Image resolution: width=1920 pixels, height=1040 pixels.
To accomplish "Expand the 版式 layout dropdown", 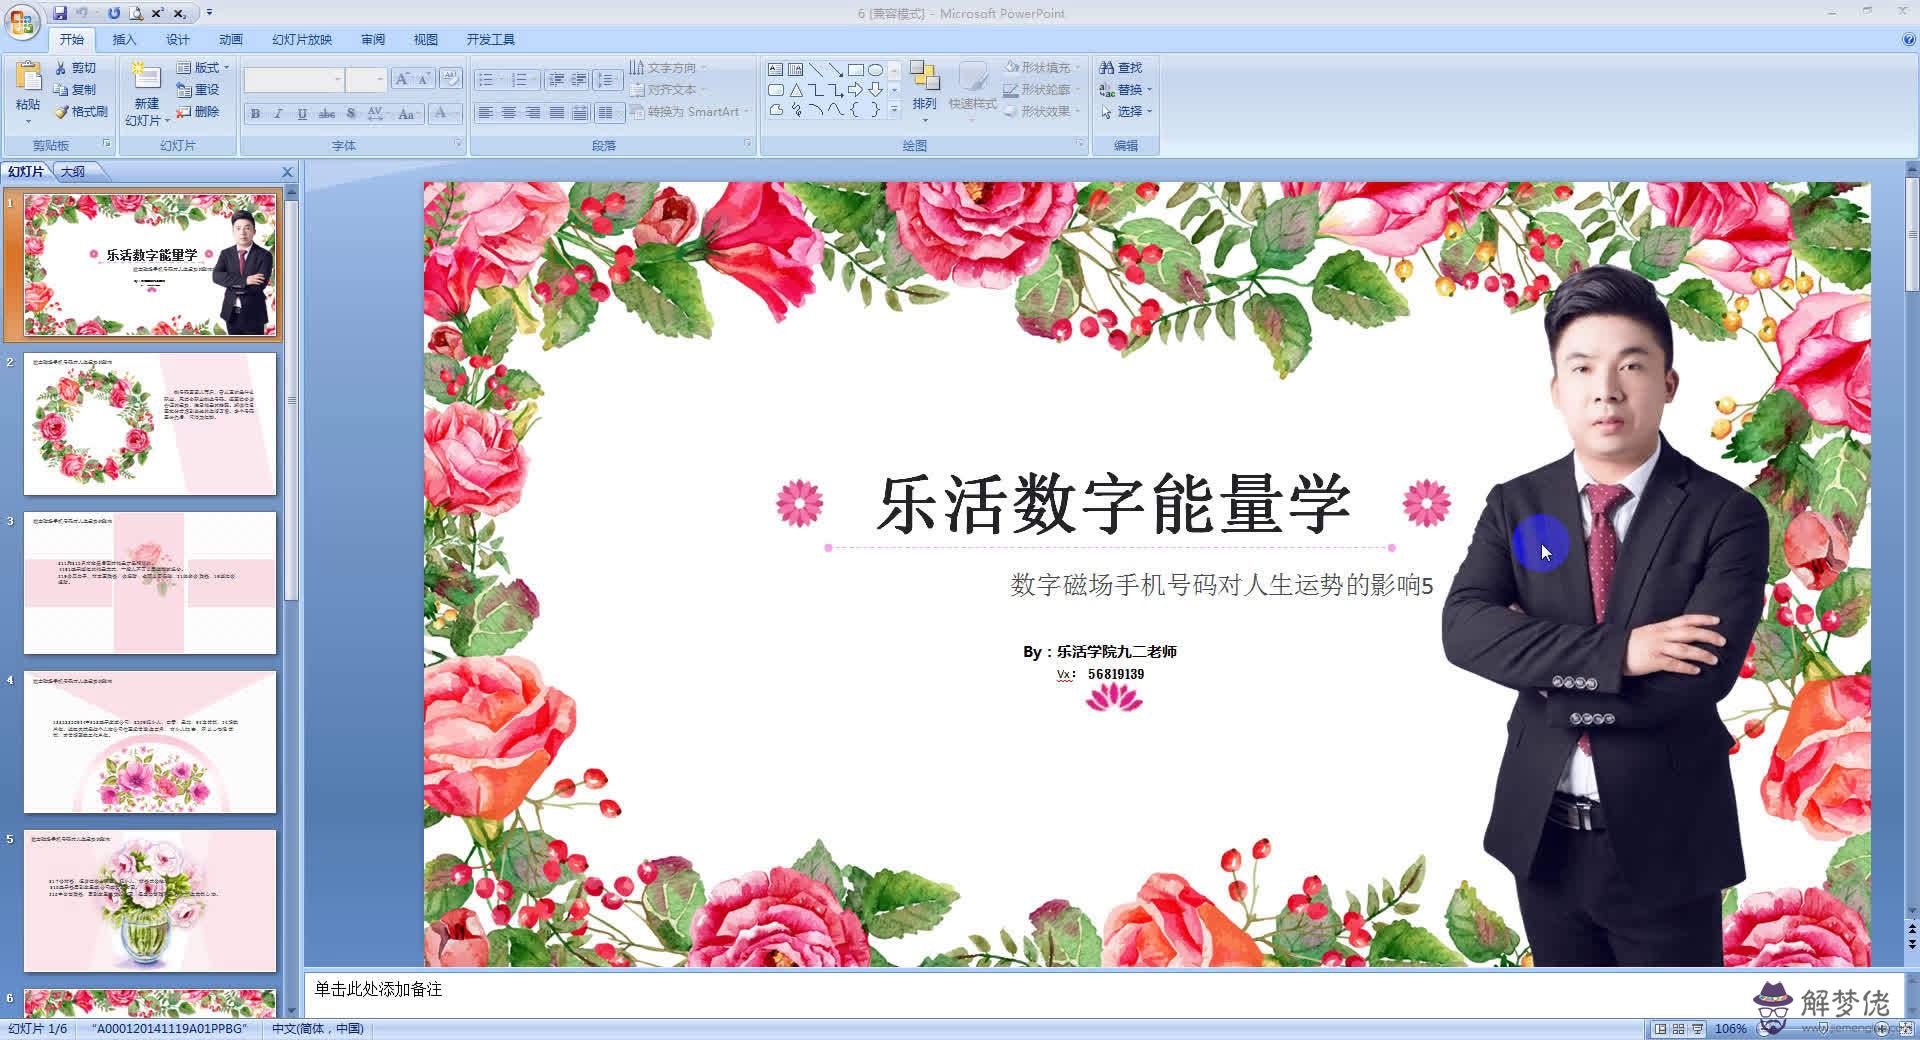I will tap(203, 68).
